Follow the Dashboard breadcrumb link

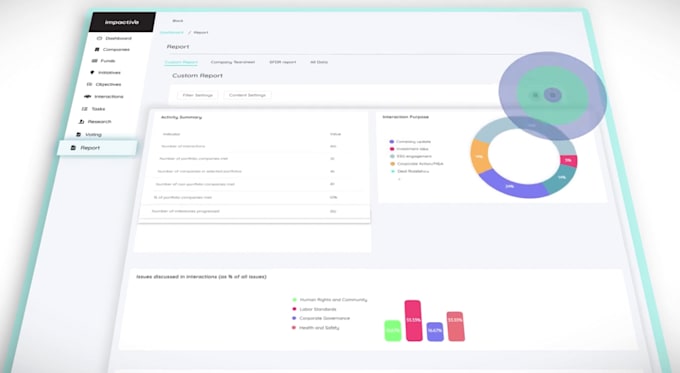tap(172, 32)
